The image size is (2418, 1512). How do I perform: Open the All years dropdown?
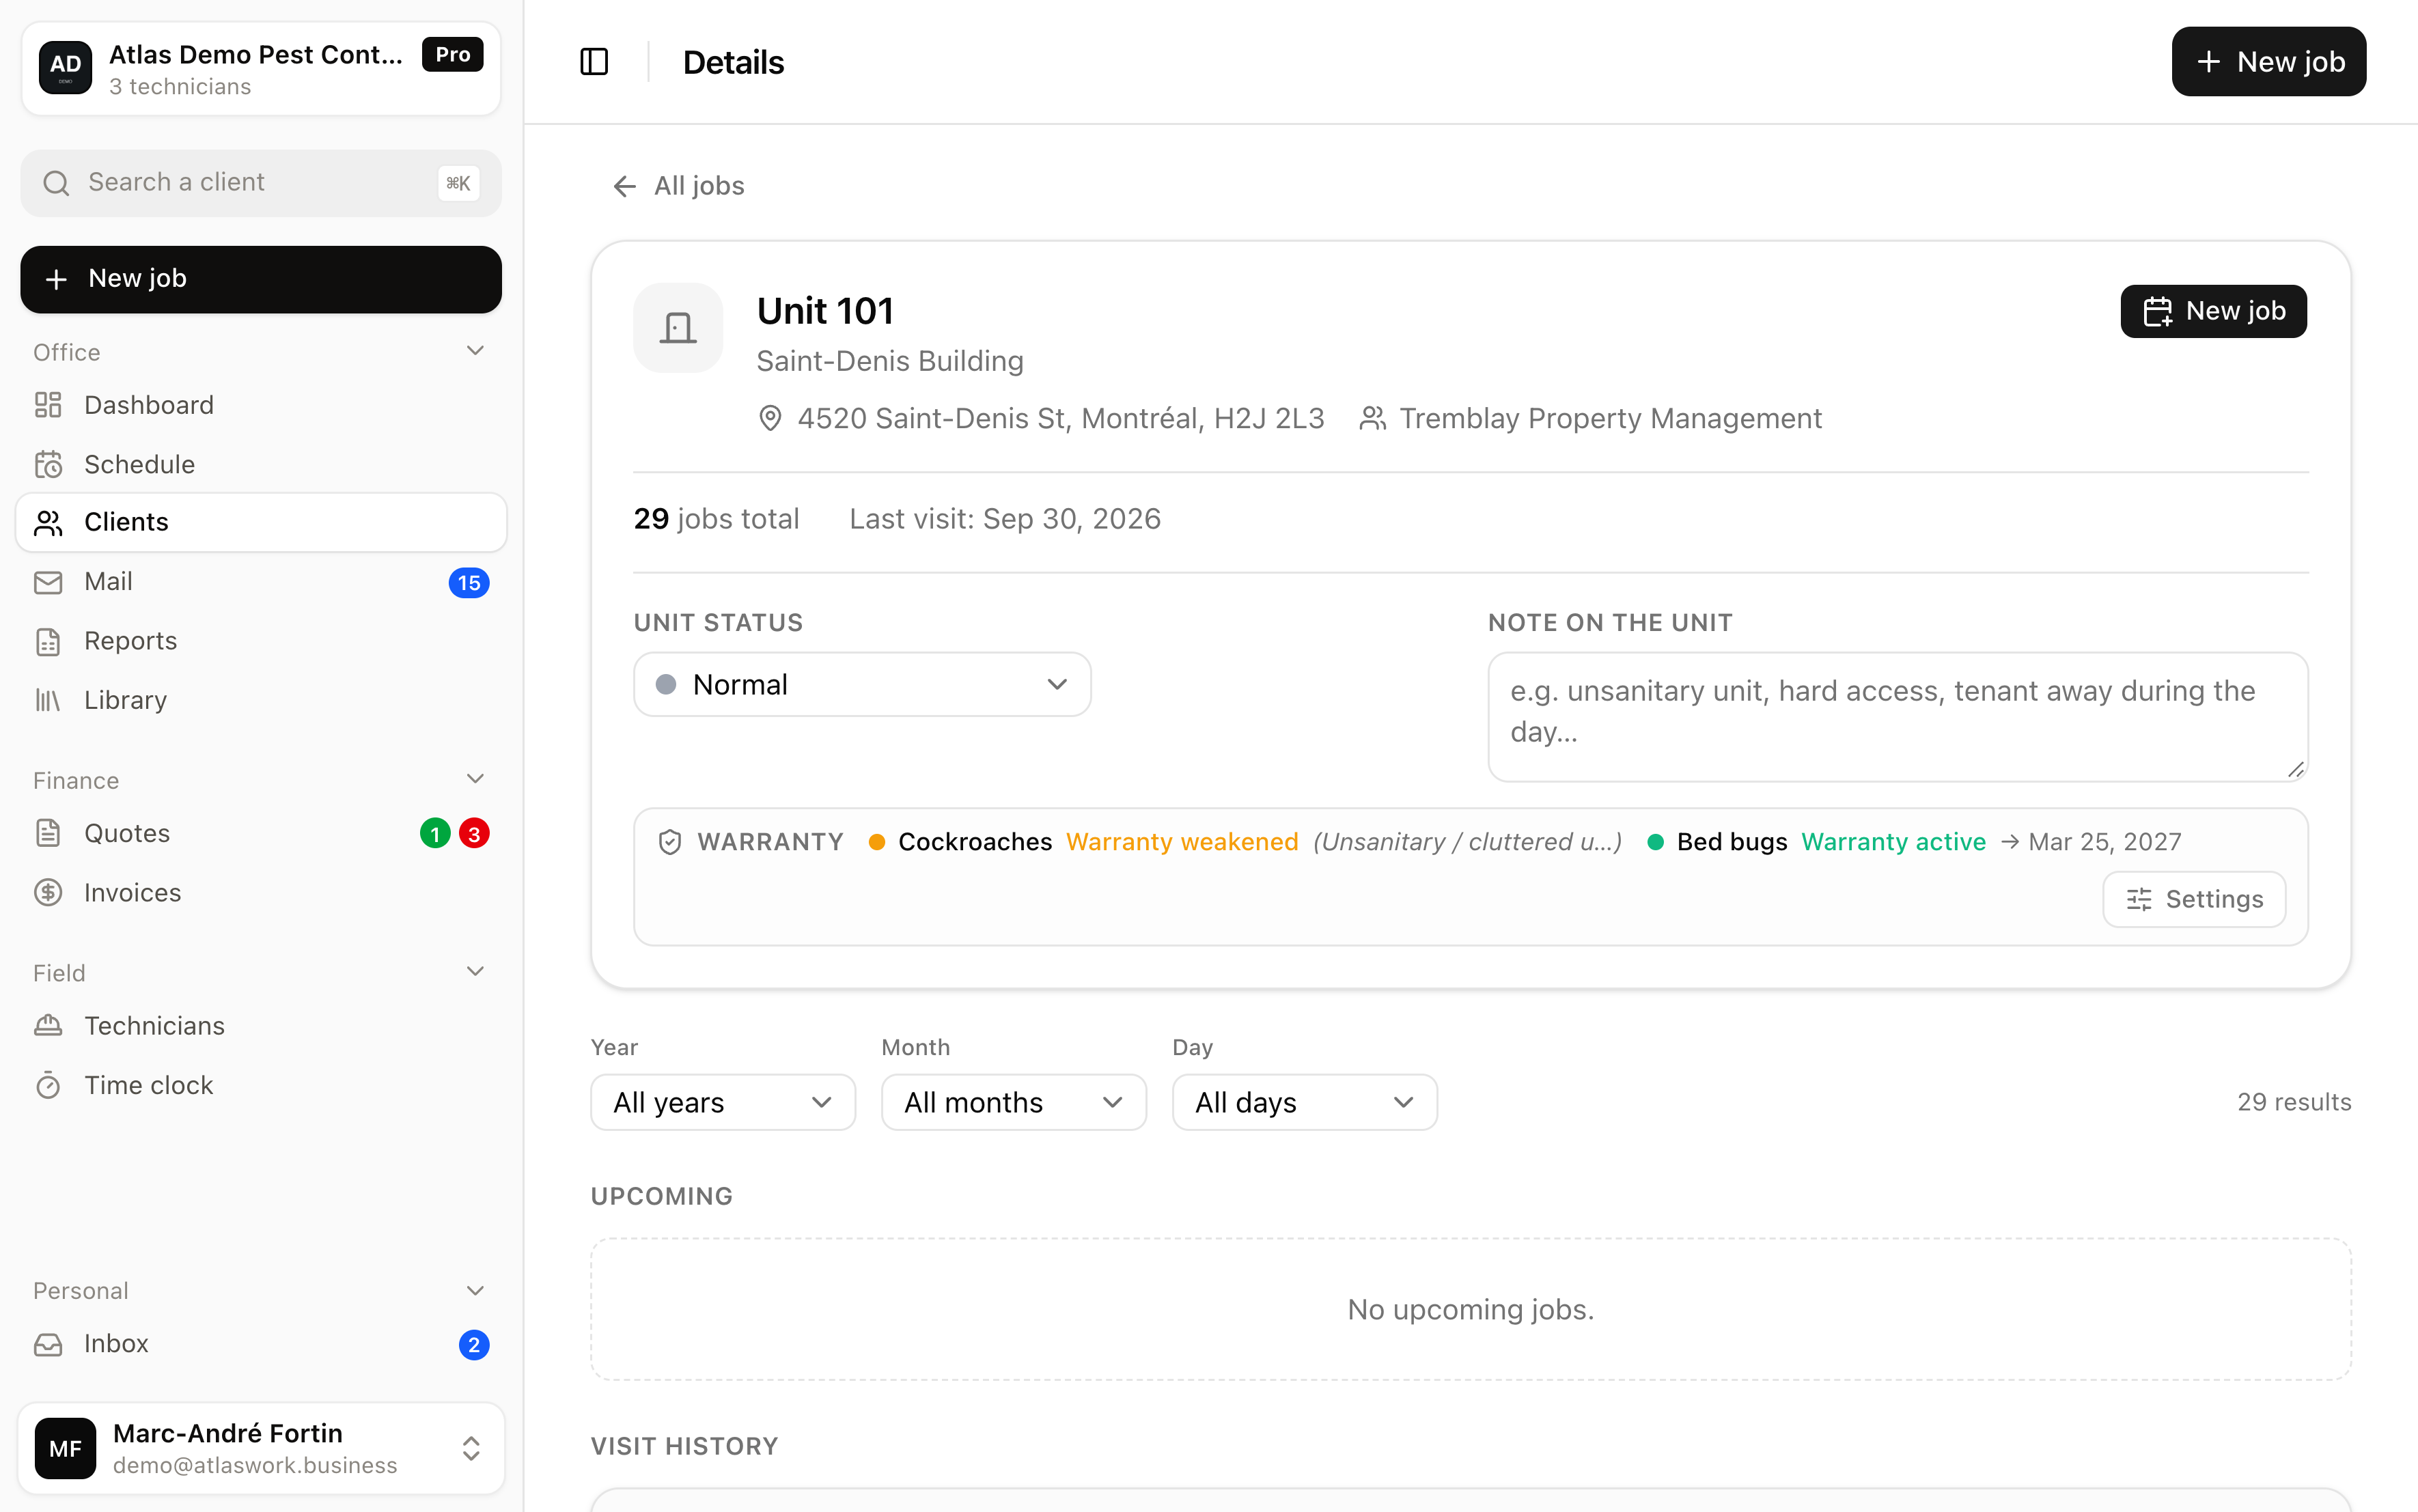click(x=723, y=1102)
